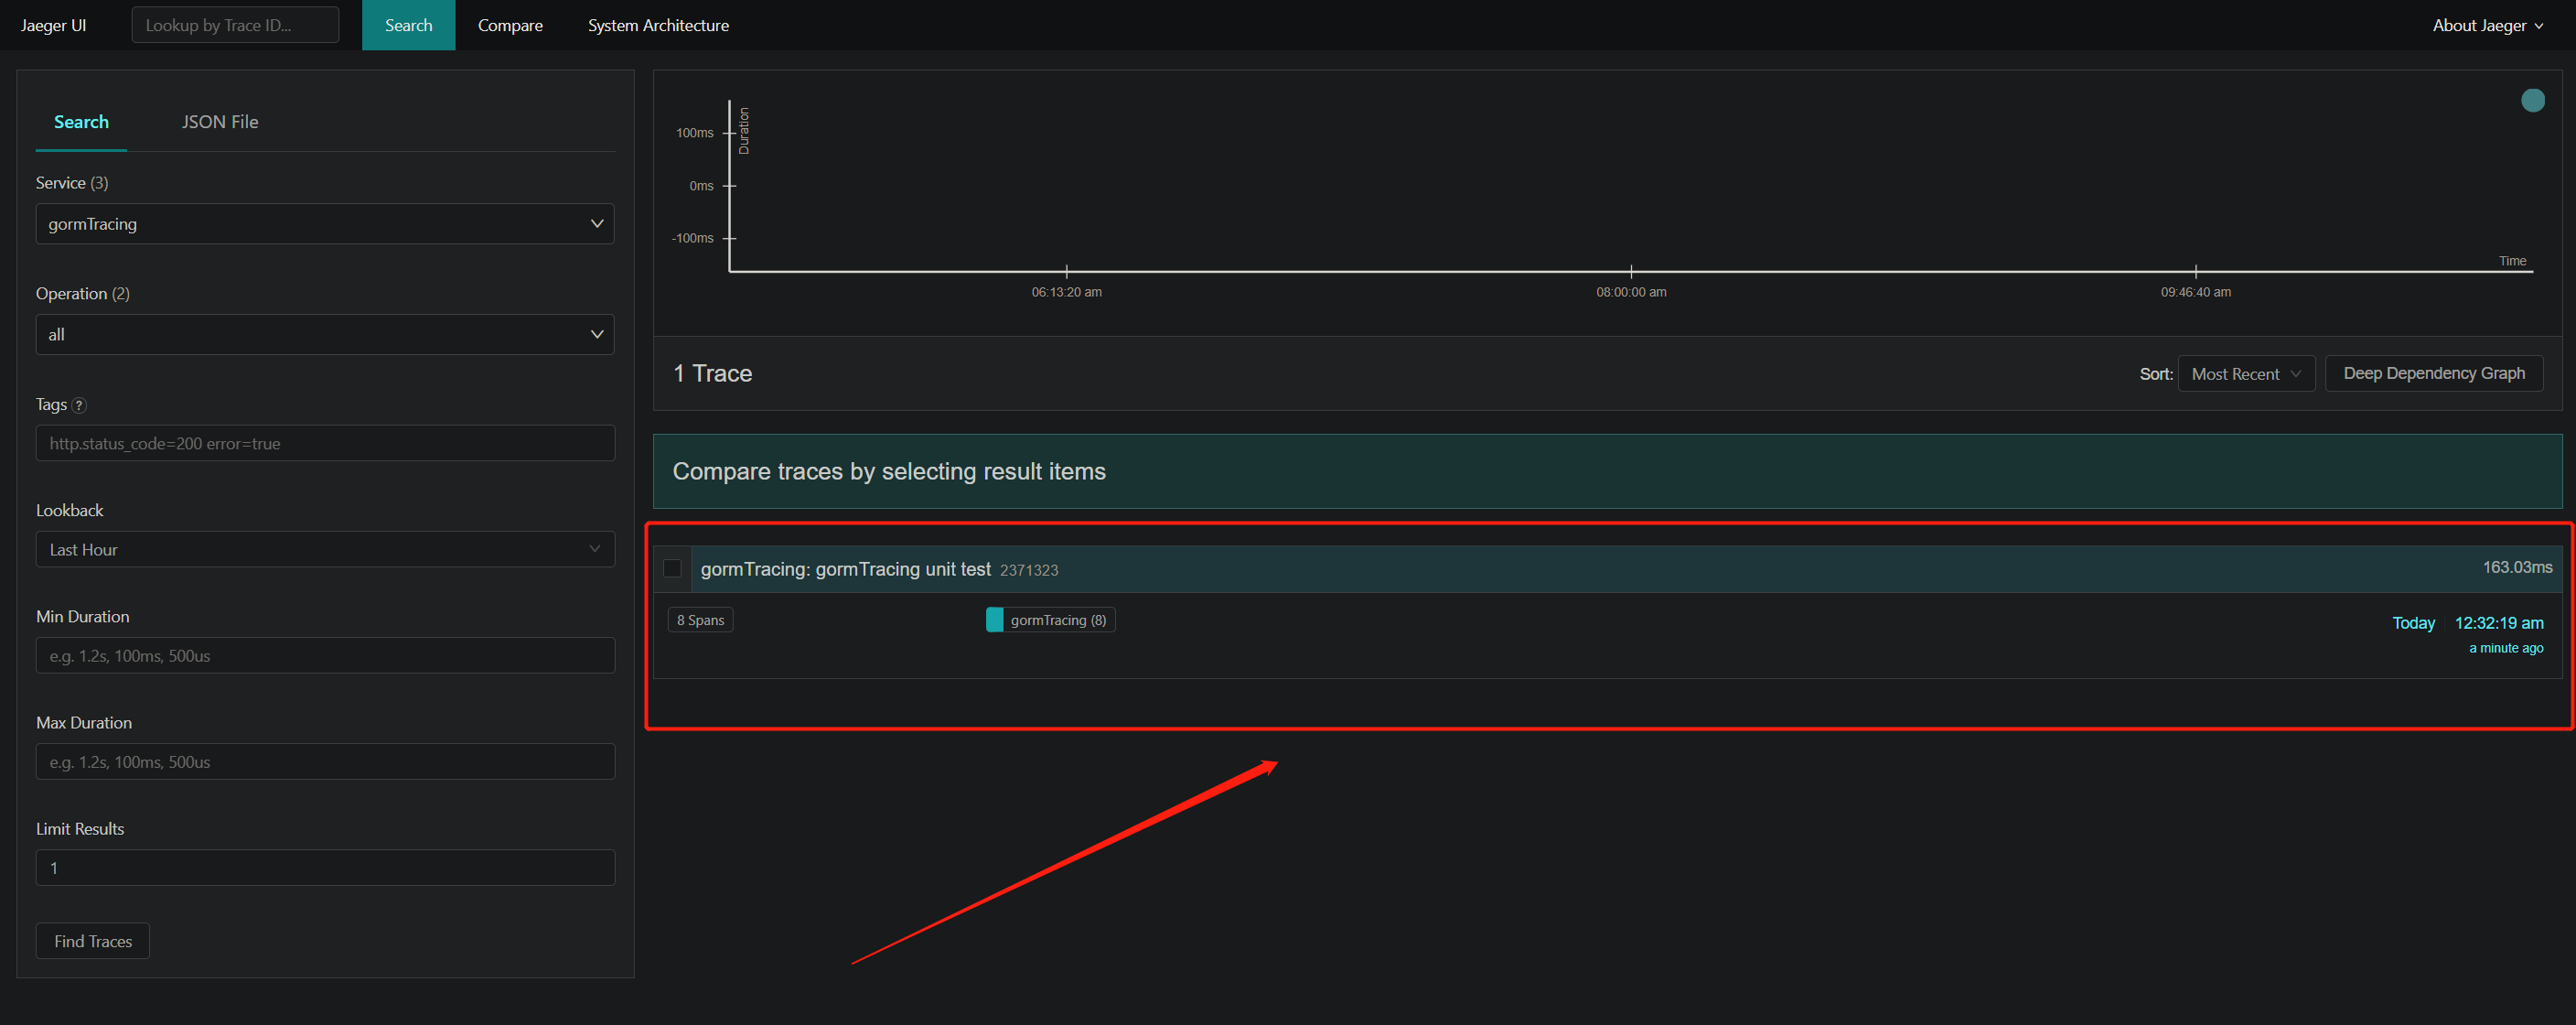Click the 8 Spans badge
This screenshot has height=1025, width=2576.
pos(700,619)
